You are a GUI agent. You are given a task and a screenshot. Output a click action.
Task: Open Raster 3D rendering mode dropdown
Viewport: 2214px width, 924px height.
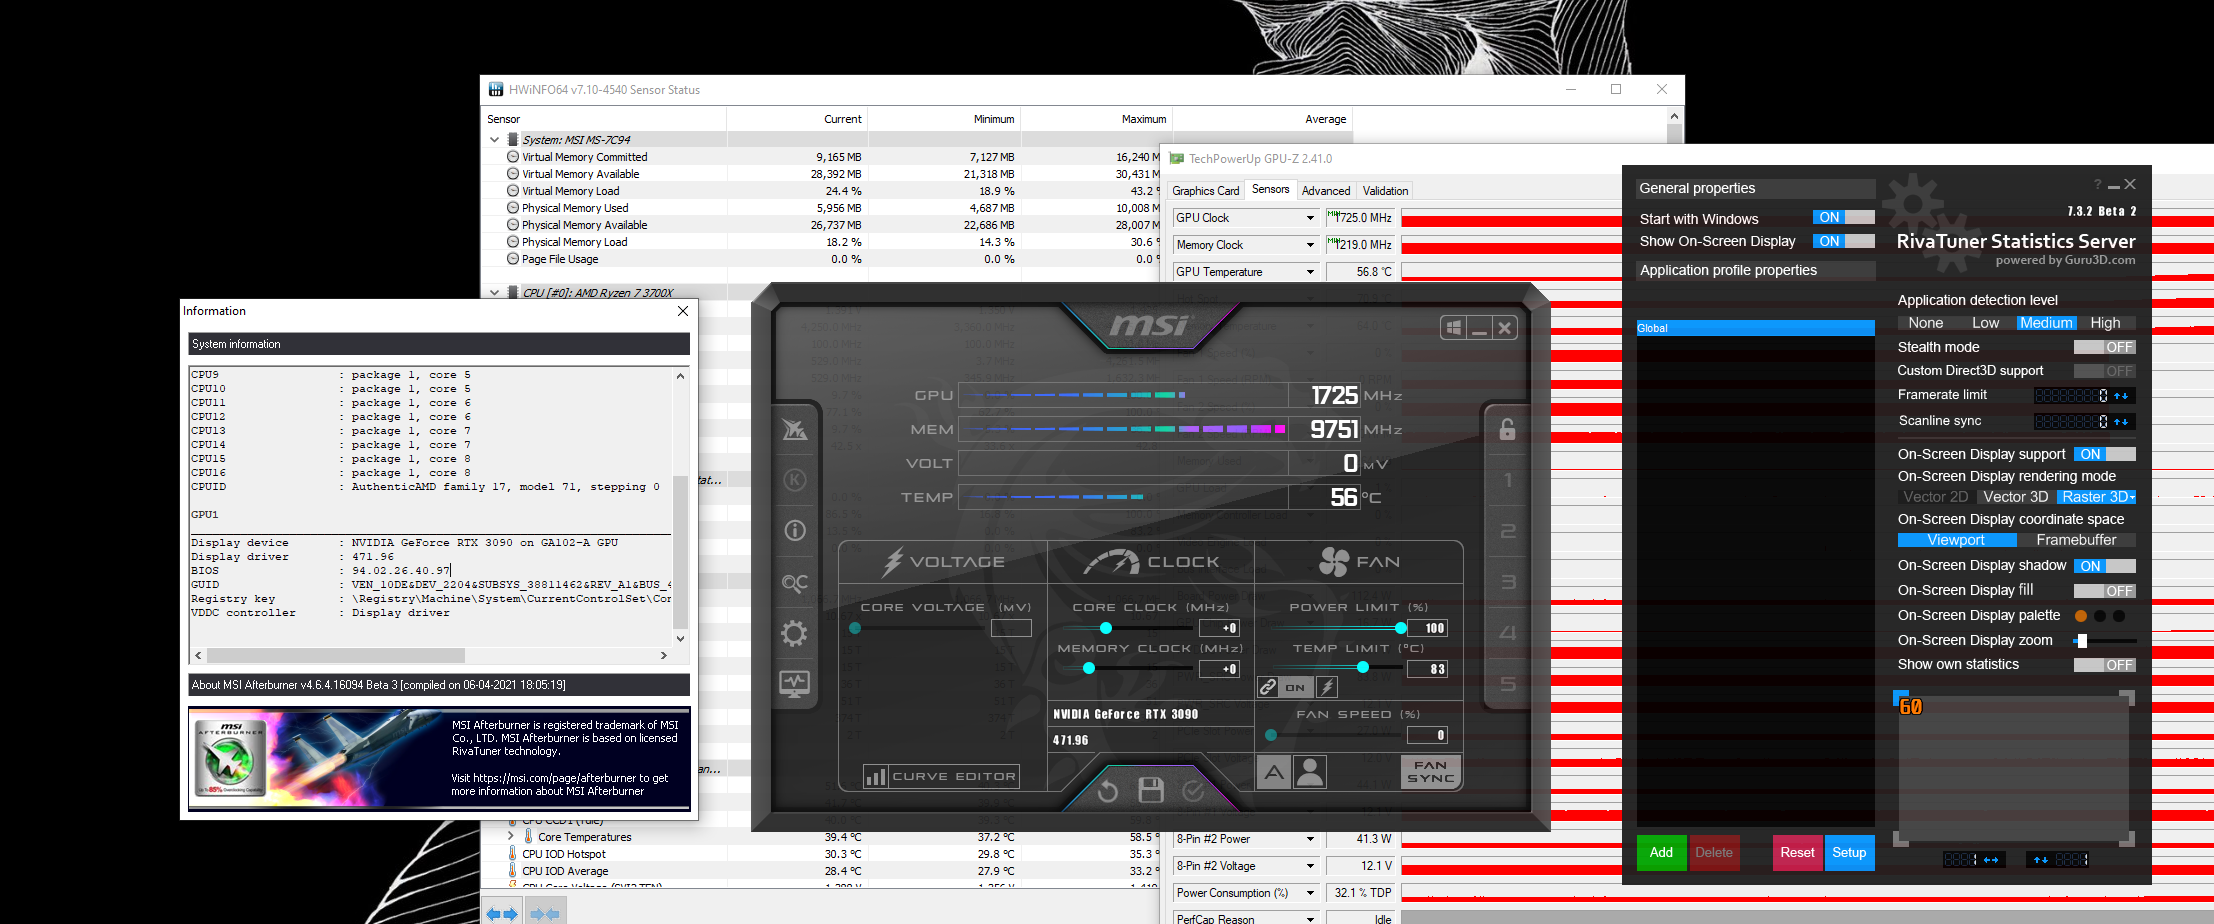pyautogui.click(x=2097, y=497)
